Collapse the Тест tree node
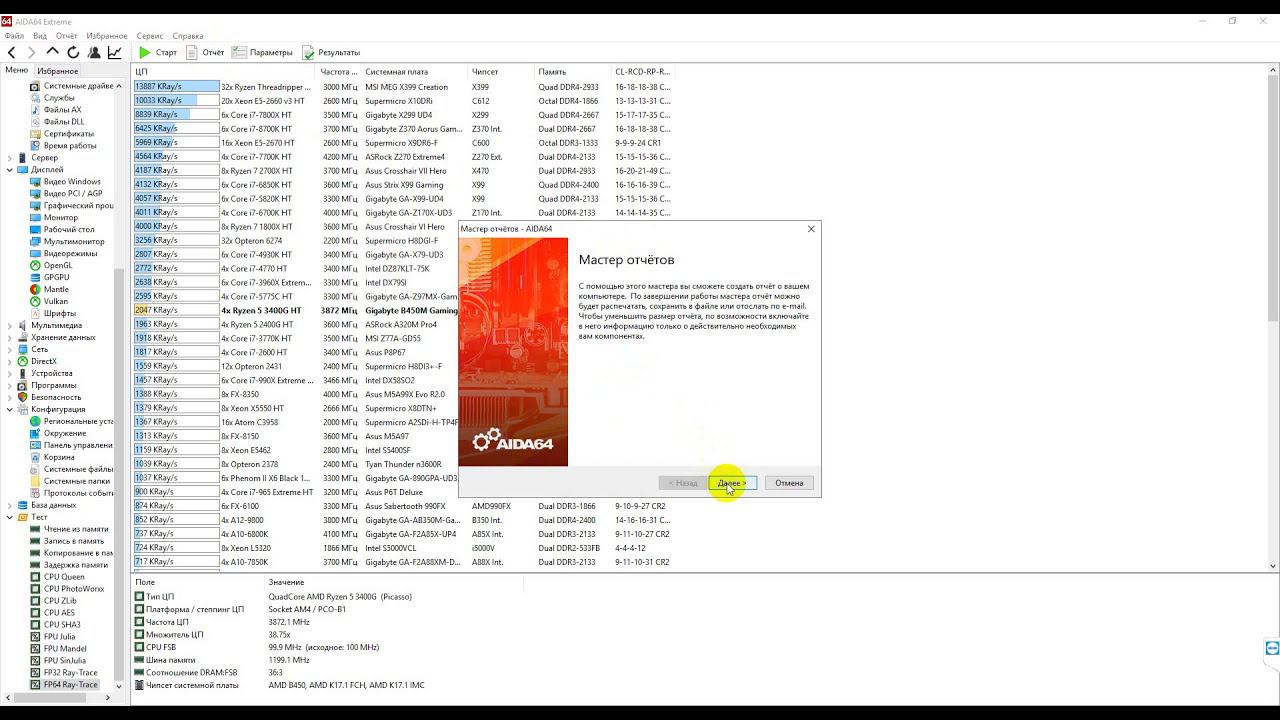The image size is (1280, 720). (10, 517)
